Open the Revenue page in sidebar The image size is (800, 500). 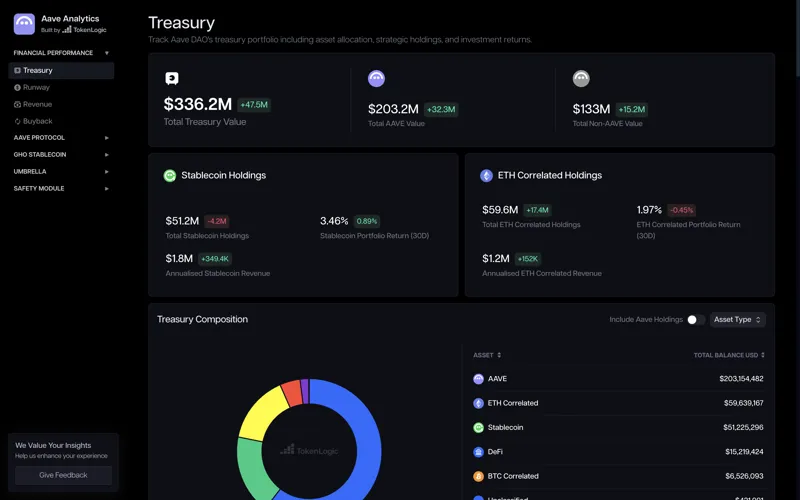pos(61,104)
